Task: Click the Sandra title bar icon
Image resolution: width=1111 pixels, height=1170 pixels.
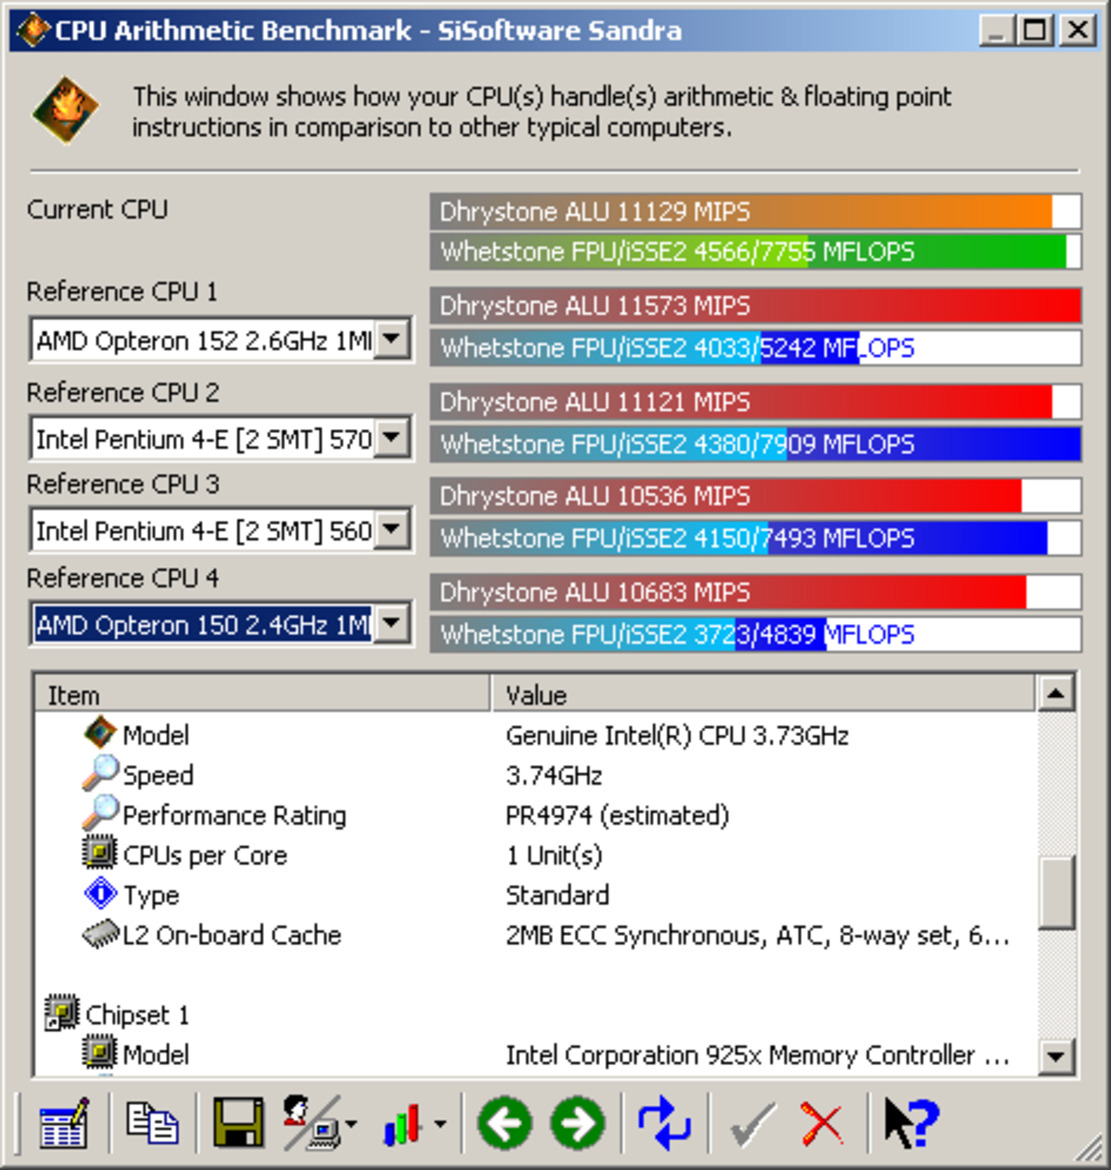Action: pos(33,30)
